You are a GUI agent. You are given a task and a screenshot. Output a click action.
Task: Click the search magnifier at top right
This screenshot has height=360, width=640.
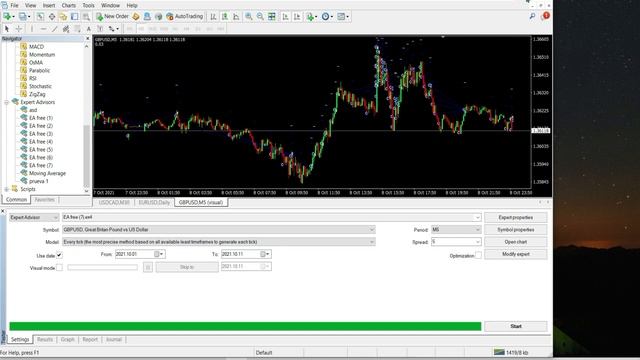(x=532, y=16)
